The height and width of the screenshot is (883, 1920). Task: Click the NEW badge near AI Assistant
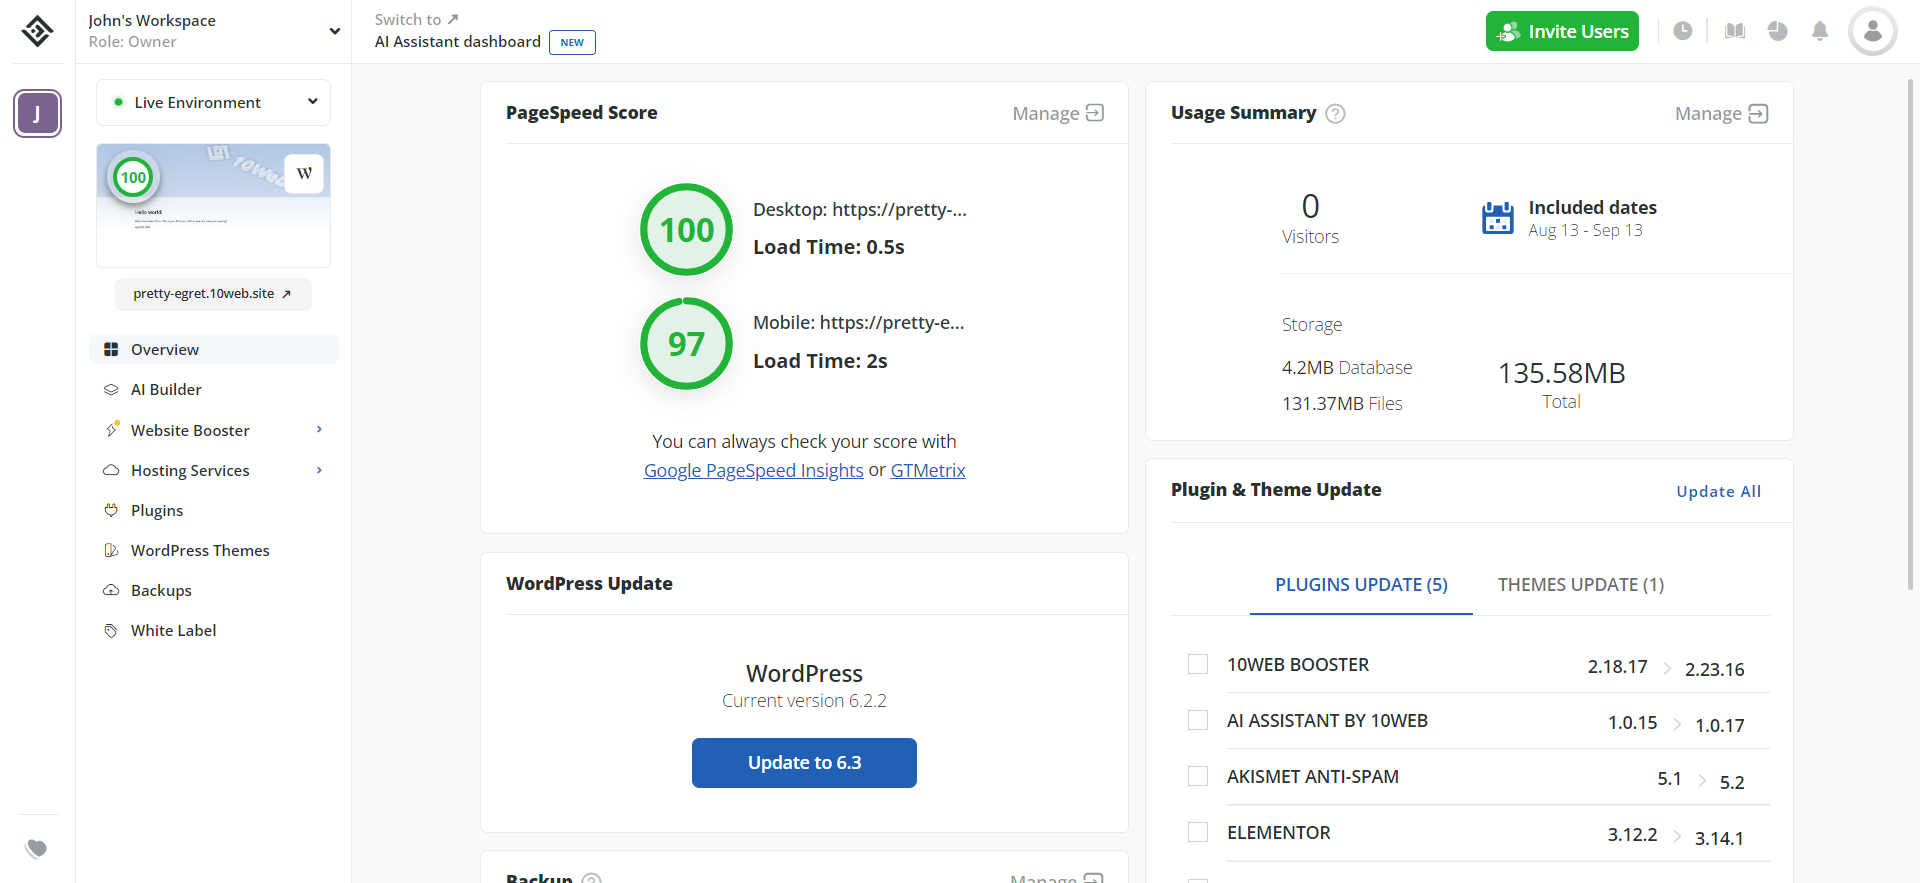click(x=572, y=42)
